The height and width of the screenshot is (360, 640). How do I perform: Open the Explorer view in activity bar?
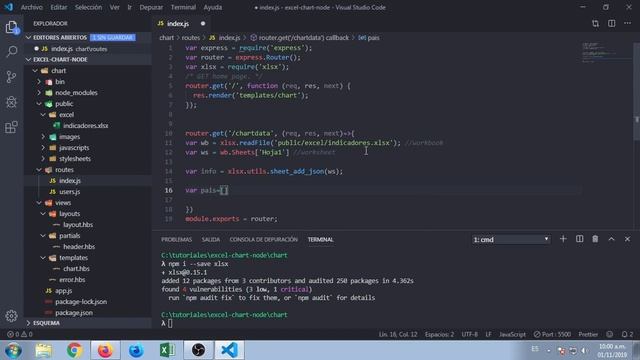(11, 27)
